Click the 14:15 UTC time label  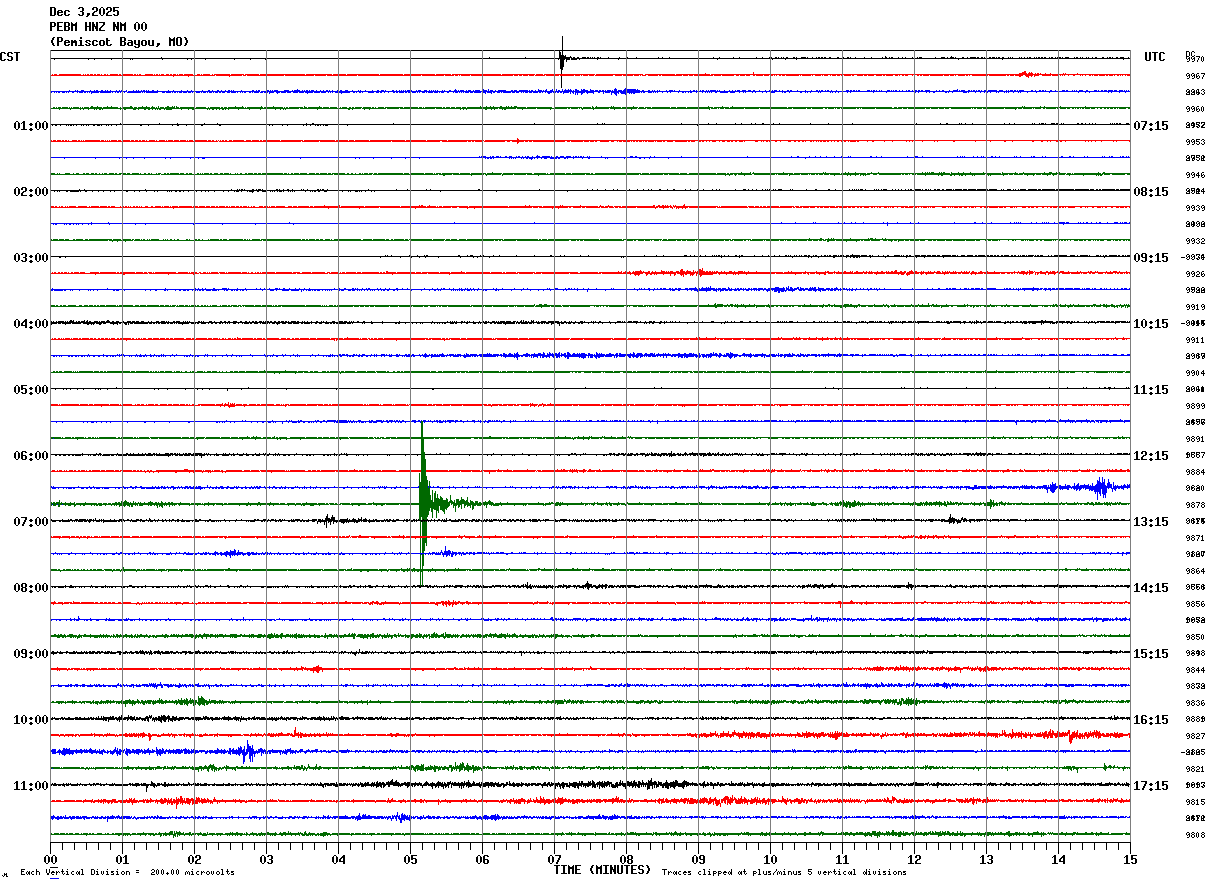[1151, 588]
